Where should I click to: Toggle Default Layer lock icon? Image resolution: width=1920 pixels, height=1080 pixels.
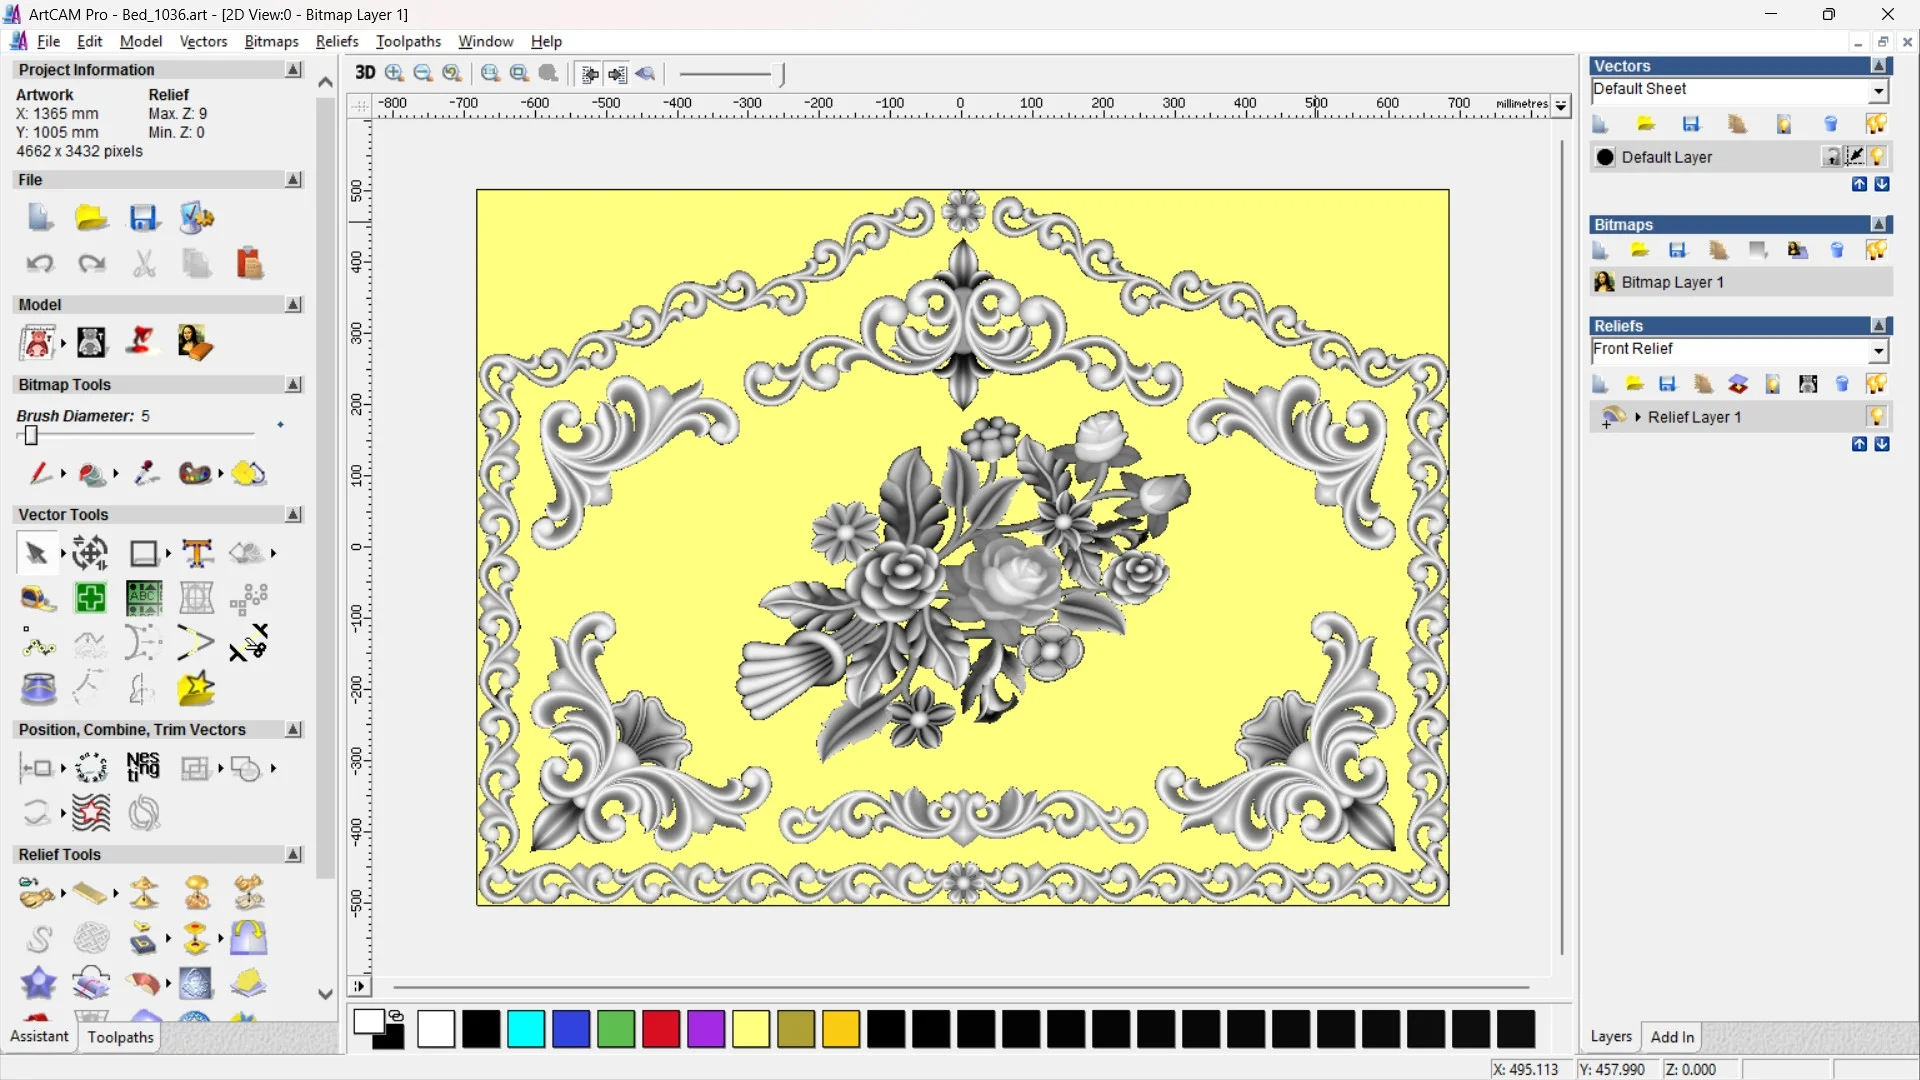tap(1831, 157)
